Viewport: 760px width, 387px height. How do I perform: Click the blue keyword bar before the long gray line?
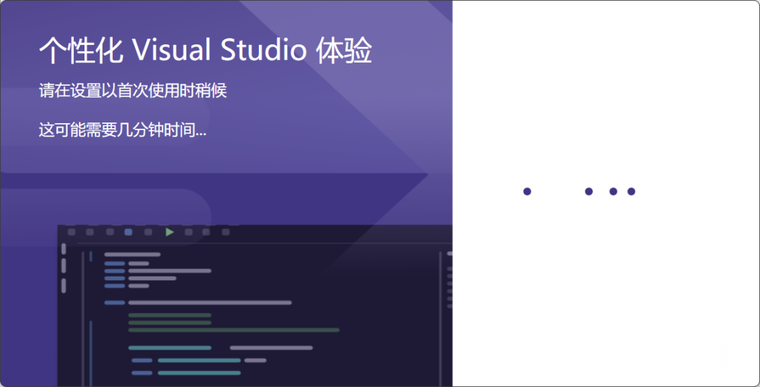pos(115,303)
